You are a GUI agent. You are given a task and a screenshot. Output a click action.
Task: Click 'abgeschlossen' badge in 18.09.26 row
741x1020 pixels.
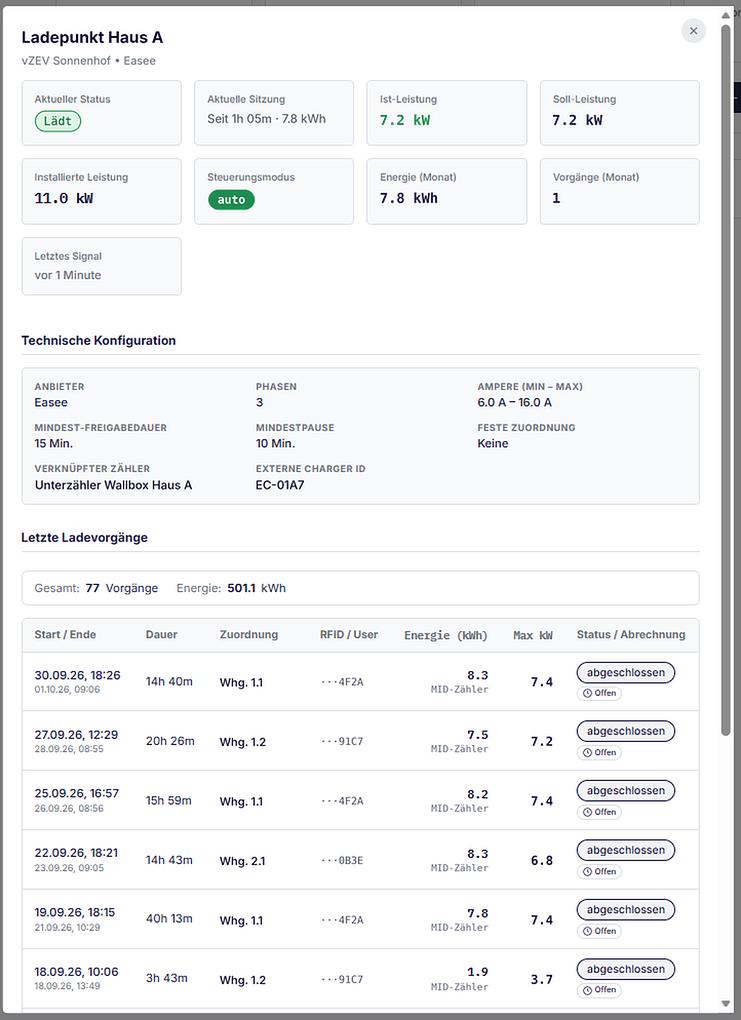pos(626,969)
